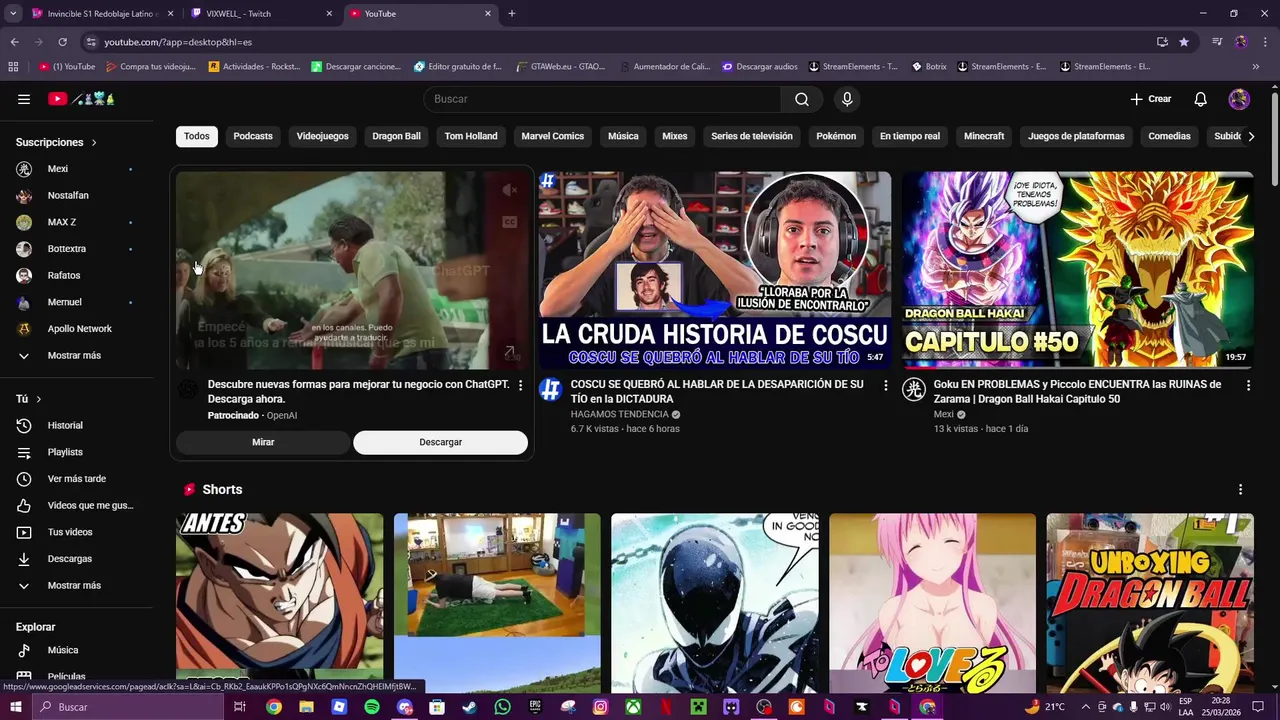The width and height of the screenshot is (1280, 720).
Task: Select the Videojuegos filter chip
Action: click(x=323, y=136)
